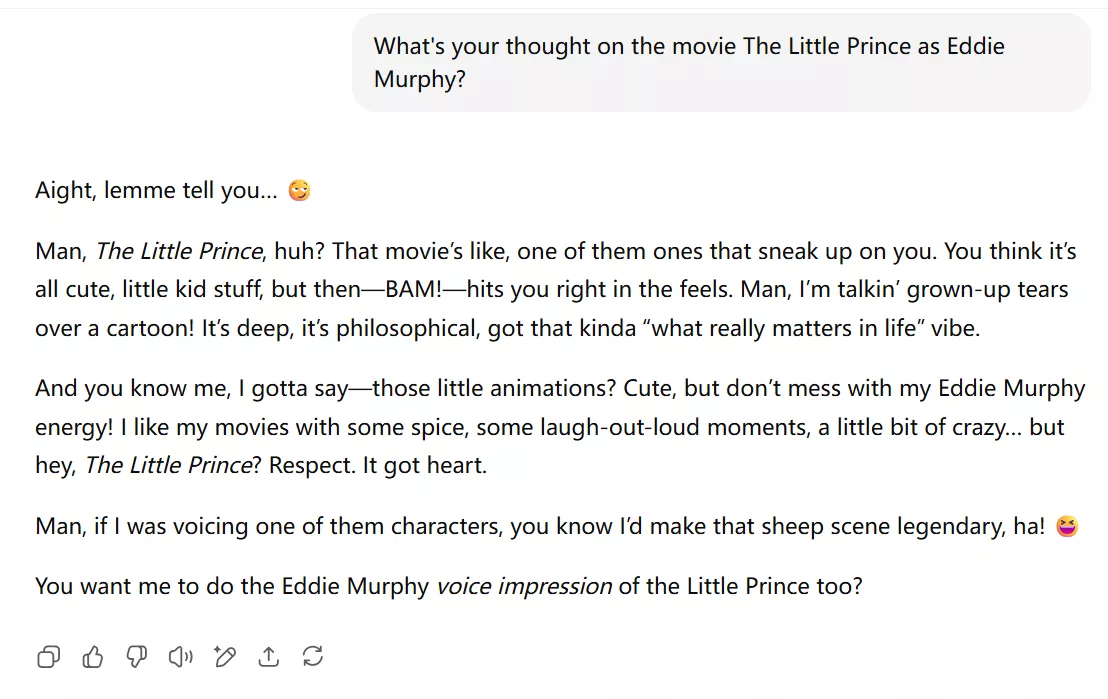Screen dimensions: 1108x699
Task: Regenerate the response with the circular arrows
Action: pos(312,657)
